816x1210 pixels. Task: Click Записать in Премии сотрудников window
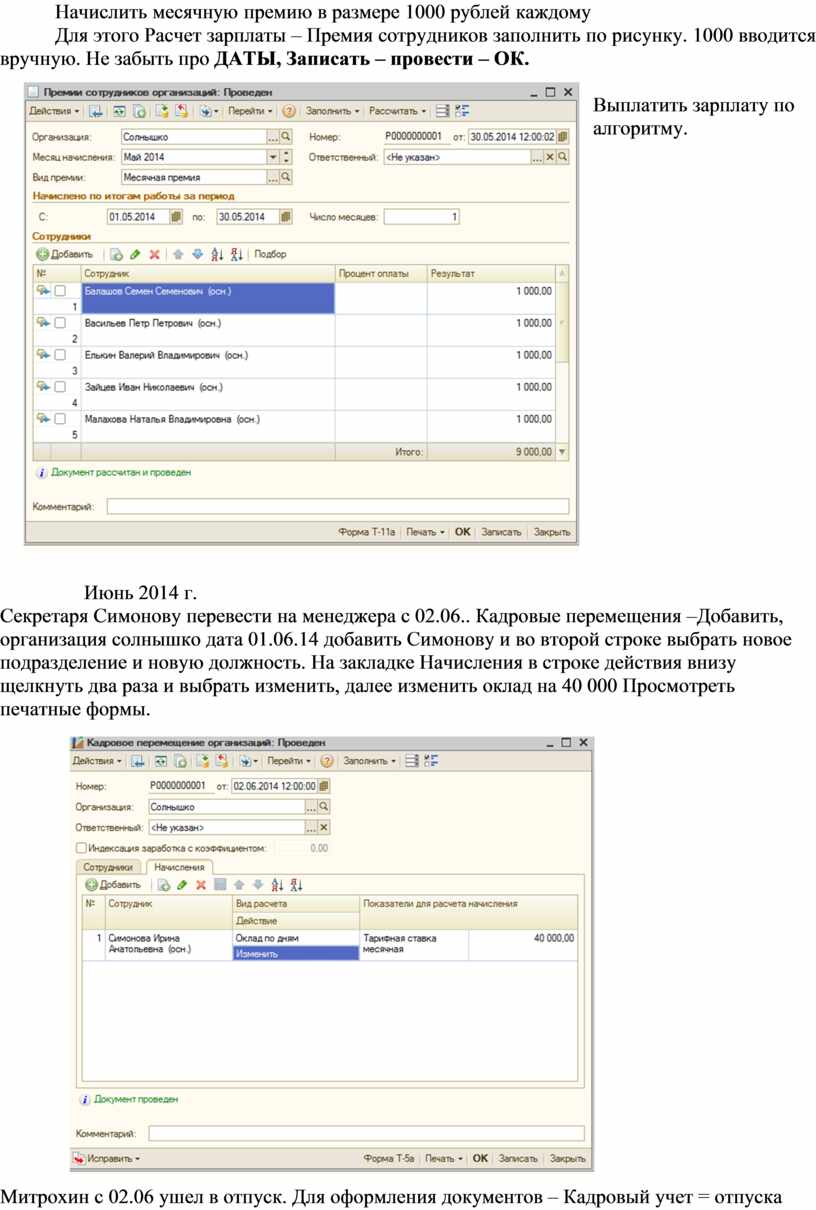pyautogui.click(x=501, y=533)
